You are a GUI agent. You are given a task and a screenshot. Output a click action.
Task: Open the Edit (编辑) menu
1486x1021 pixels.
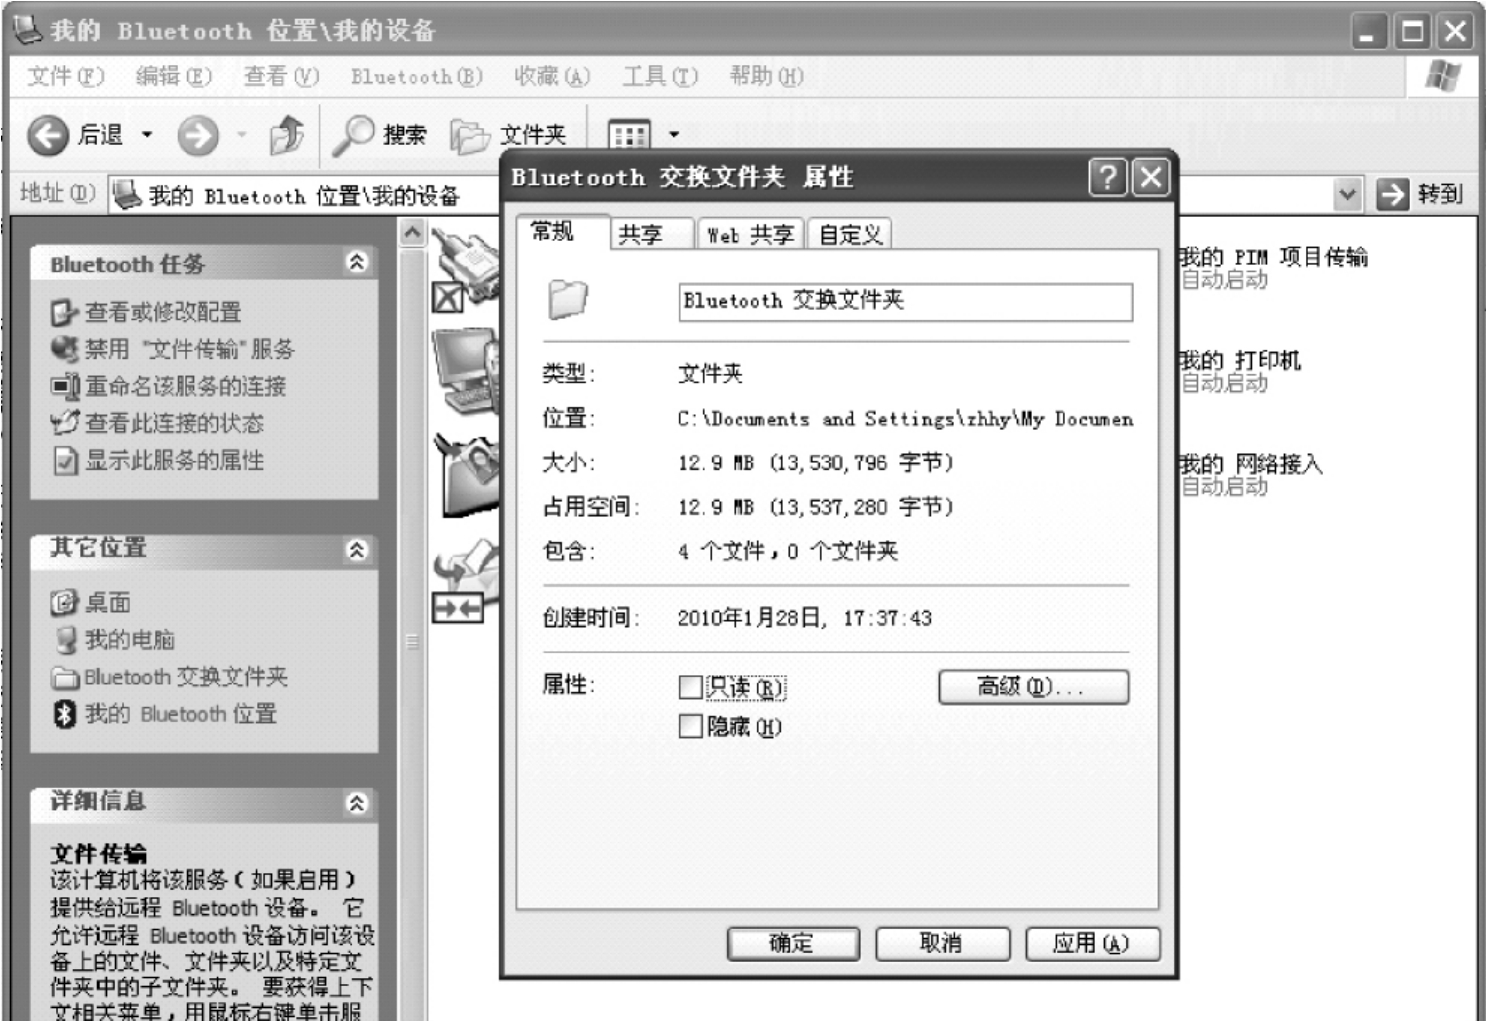pos(174,76)
